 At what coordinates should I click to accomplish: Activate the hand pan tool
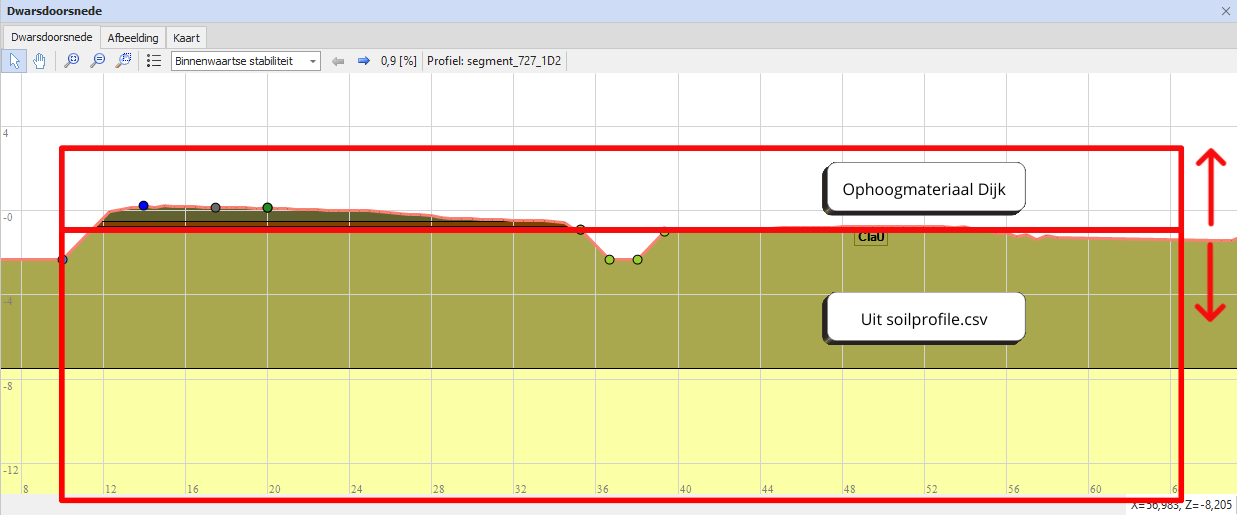40,61
